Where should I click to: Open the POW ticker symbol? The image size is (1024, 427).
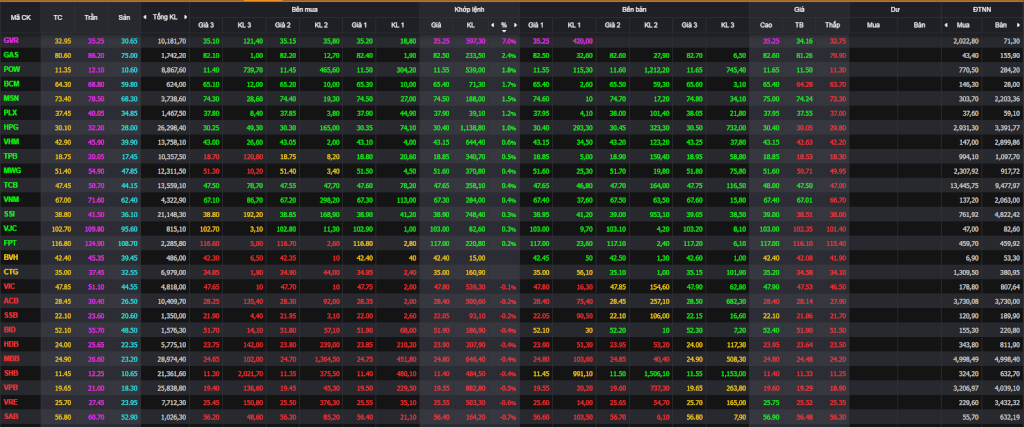tap(11, 69)
